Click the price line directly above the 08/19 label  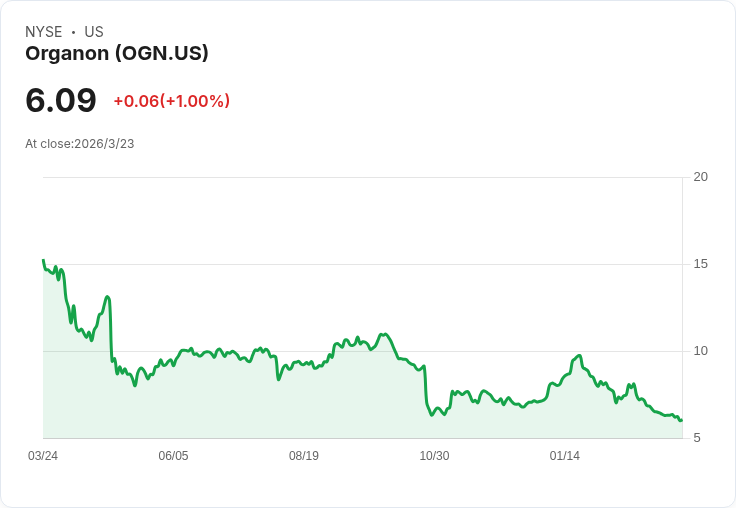point(304,361)
